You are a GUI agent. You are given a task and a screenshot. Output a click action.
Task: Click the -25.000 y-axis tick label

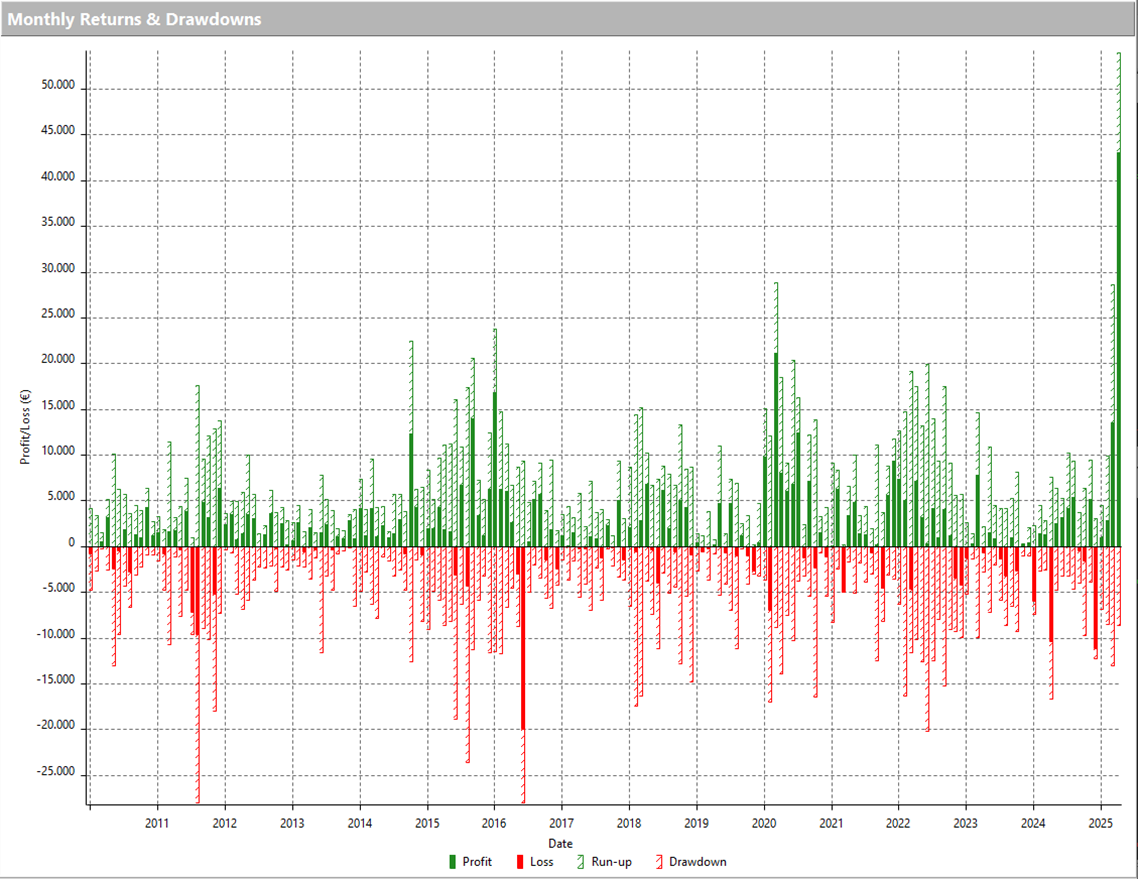click(56, 773)
